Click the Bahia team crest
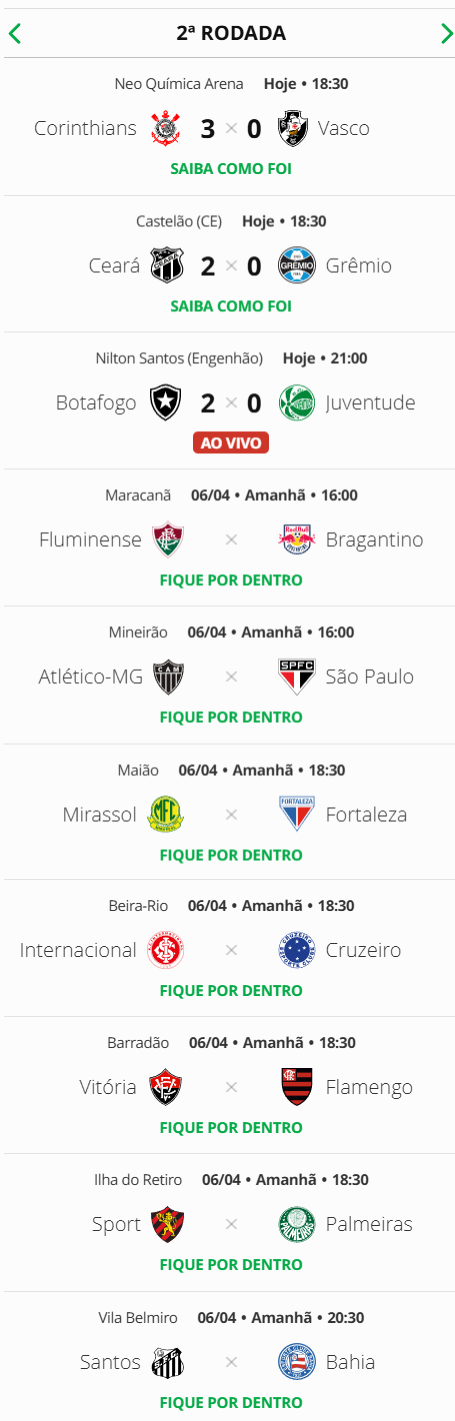Image resolution: width=455 pixels, height=1421 pixels. [x=296, y=1361]
